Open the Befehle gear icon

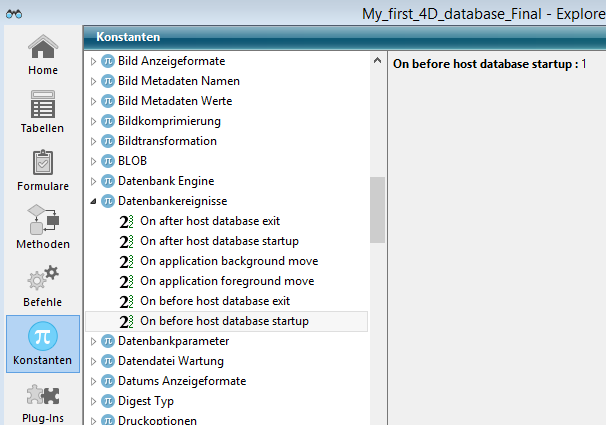point(42,279)
